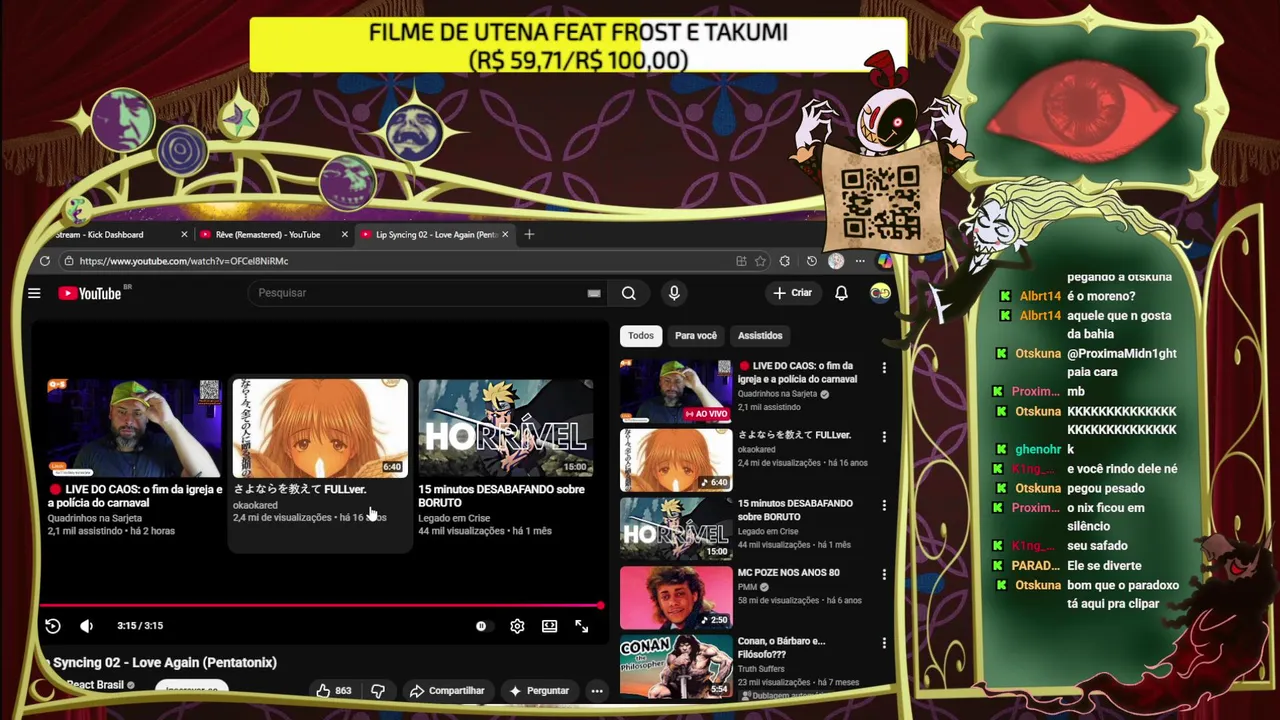This screenshot has height=720, width=1280.
Task: Click the 3:15 / 3:15 time display
Action: pyautogui.click(x=140, y=626)
